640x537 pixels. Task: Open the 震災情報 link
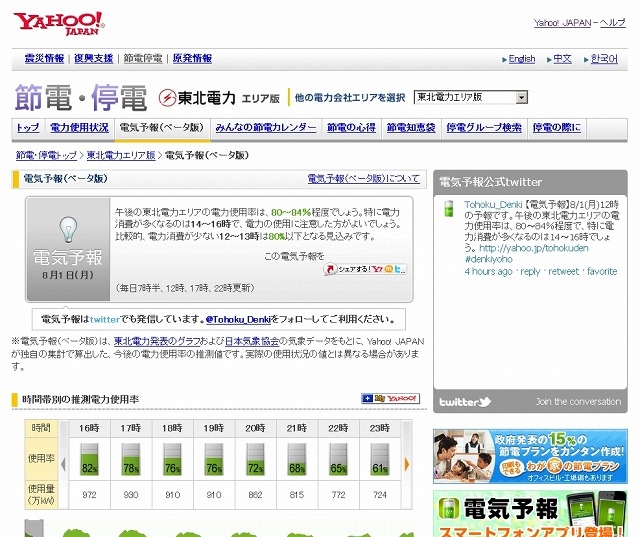coord(44,58)
